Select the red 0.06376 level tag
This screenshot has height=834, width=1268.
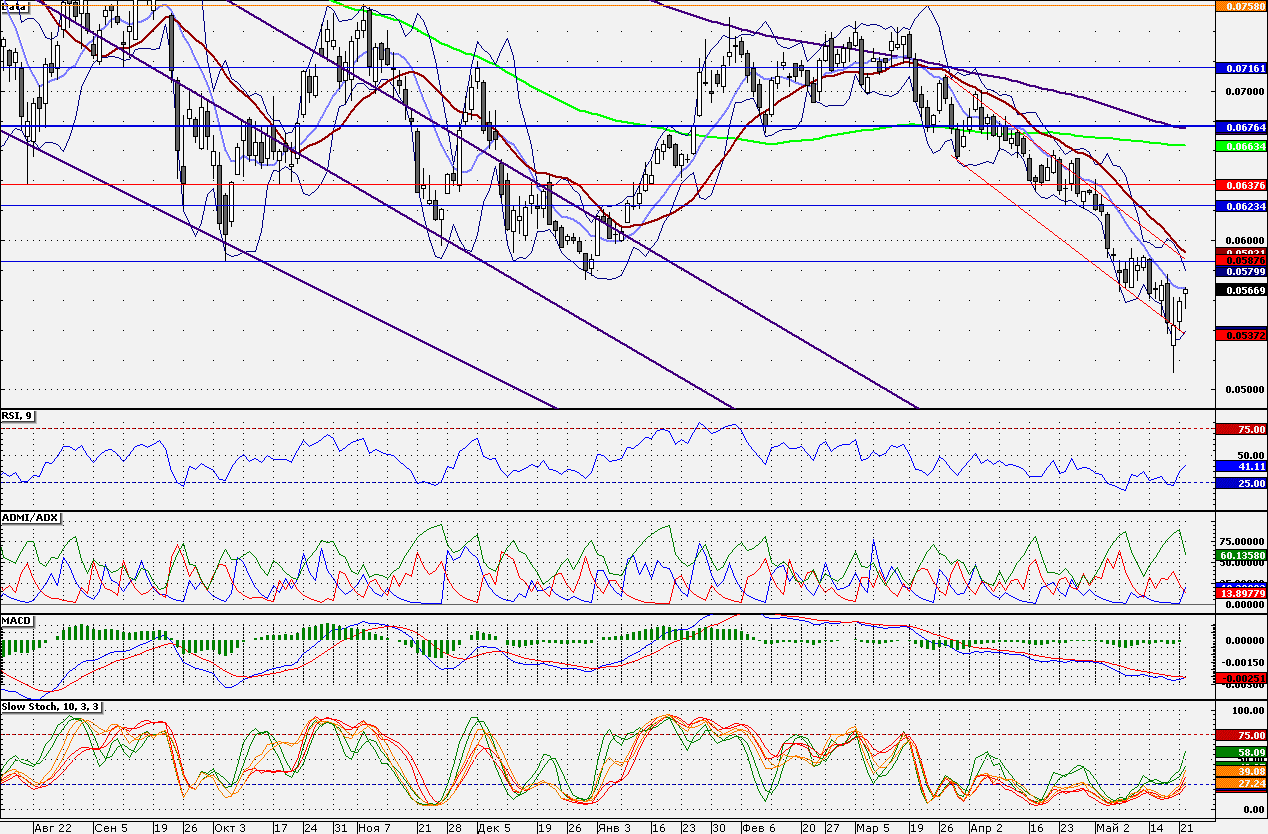click(1240, 186)
